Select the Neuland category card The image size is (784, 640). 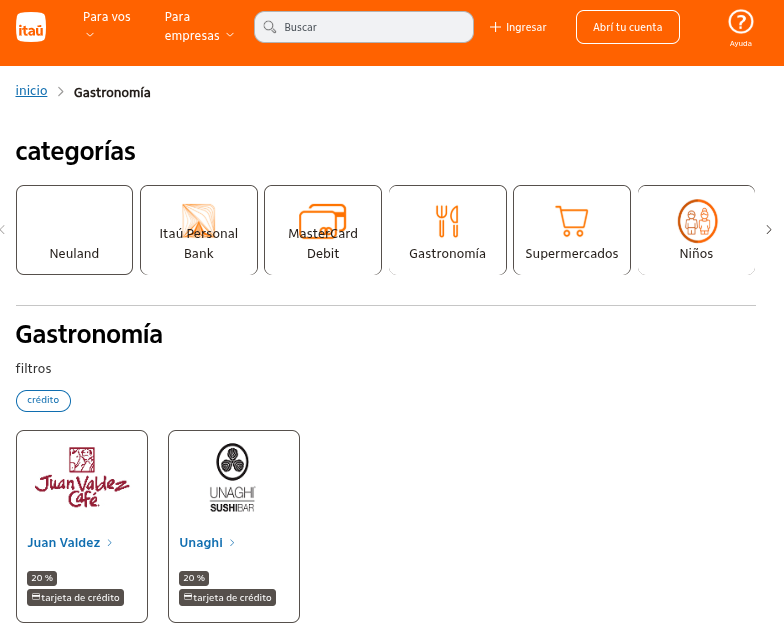74,230
